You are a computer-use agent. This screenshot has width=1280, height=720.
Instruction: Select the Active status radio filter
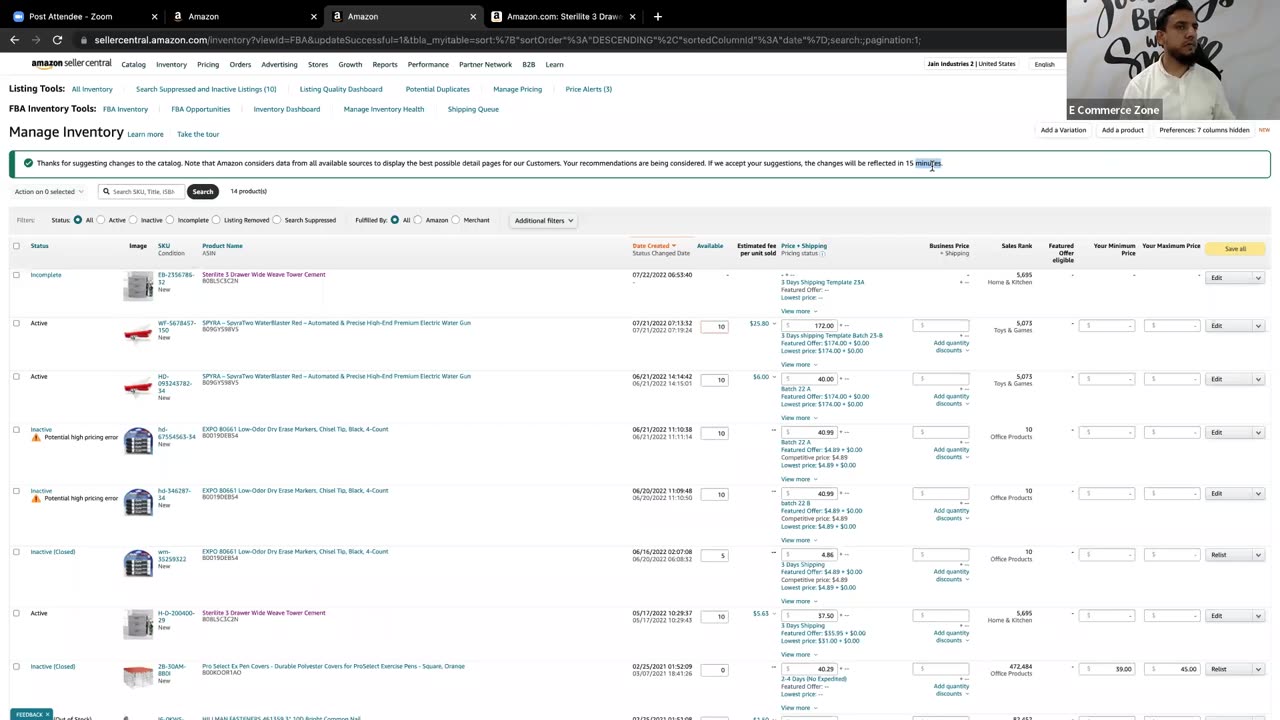pyautogui.click(x=102, y=220)
